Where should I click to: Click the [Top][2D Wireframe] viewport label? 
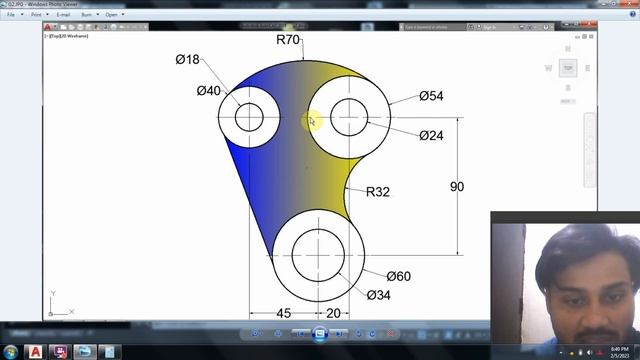pyautogui.click(x=66, y=36)
